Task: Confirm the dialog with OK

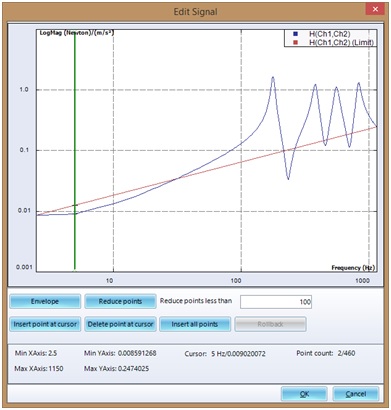Action: (x=304, y=394)
